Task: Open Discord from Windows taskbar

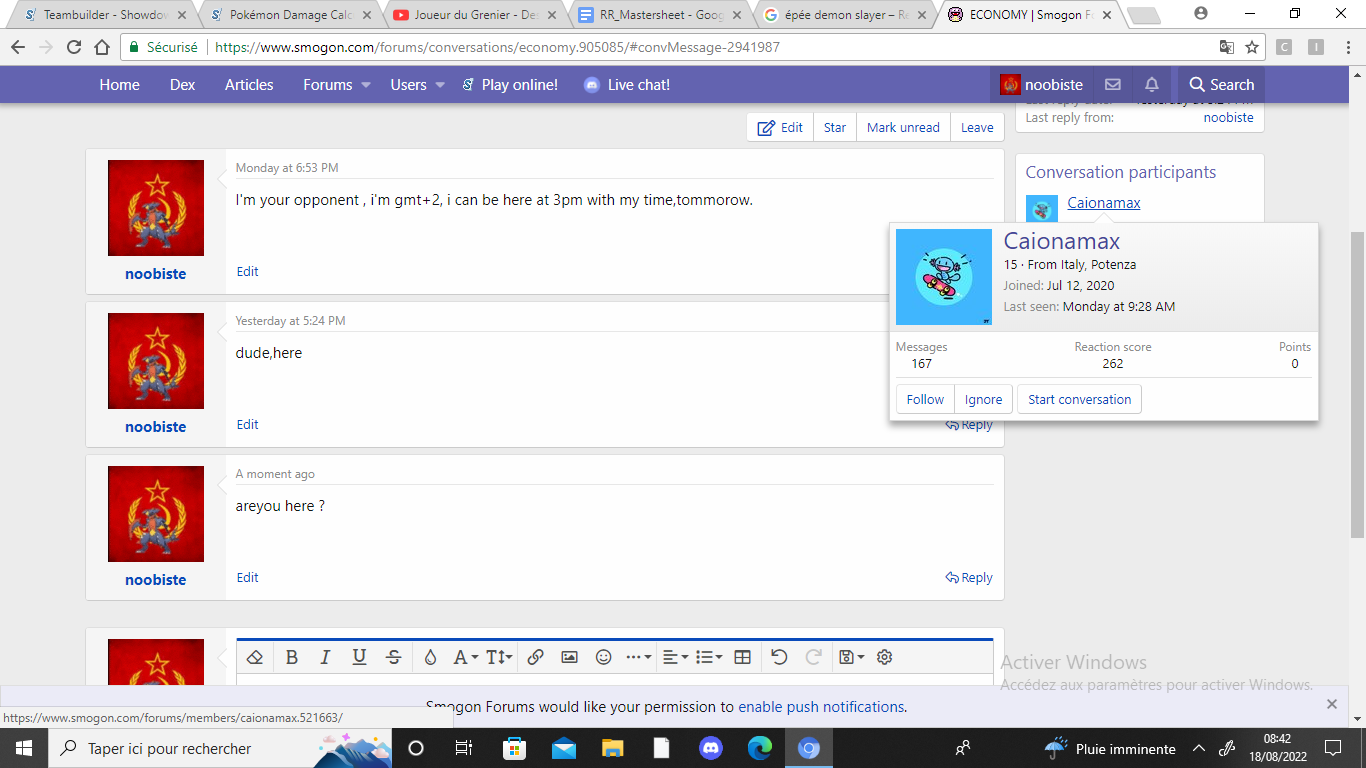Action: tap(711, 748)
